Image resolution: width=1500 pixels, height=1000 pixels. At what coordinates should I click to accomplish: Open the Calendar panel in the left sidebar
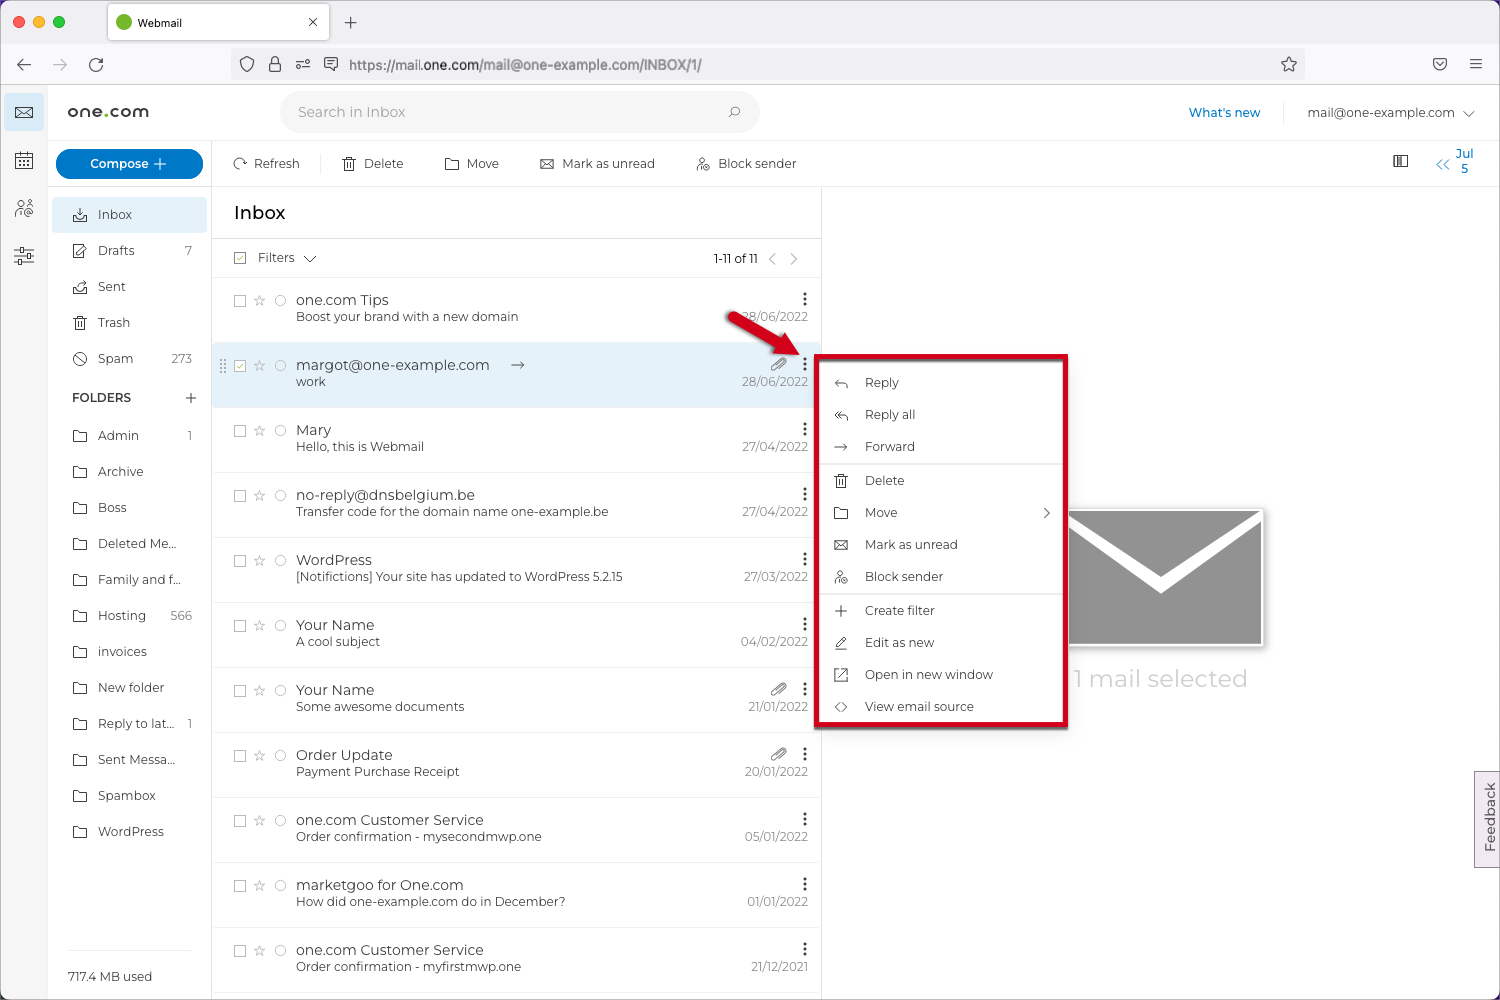23,160
